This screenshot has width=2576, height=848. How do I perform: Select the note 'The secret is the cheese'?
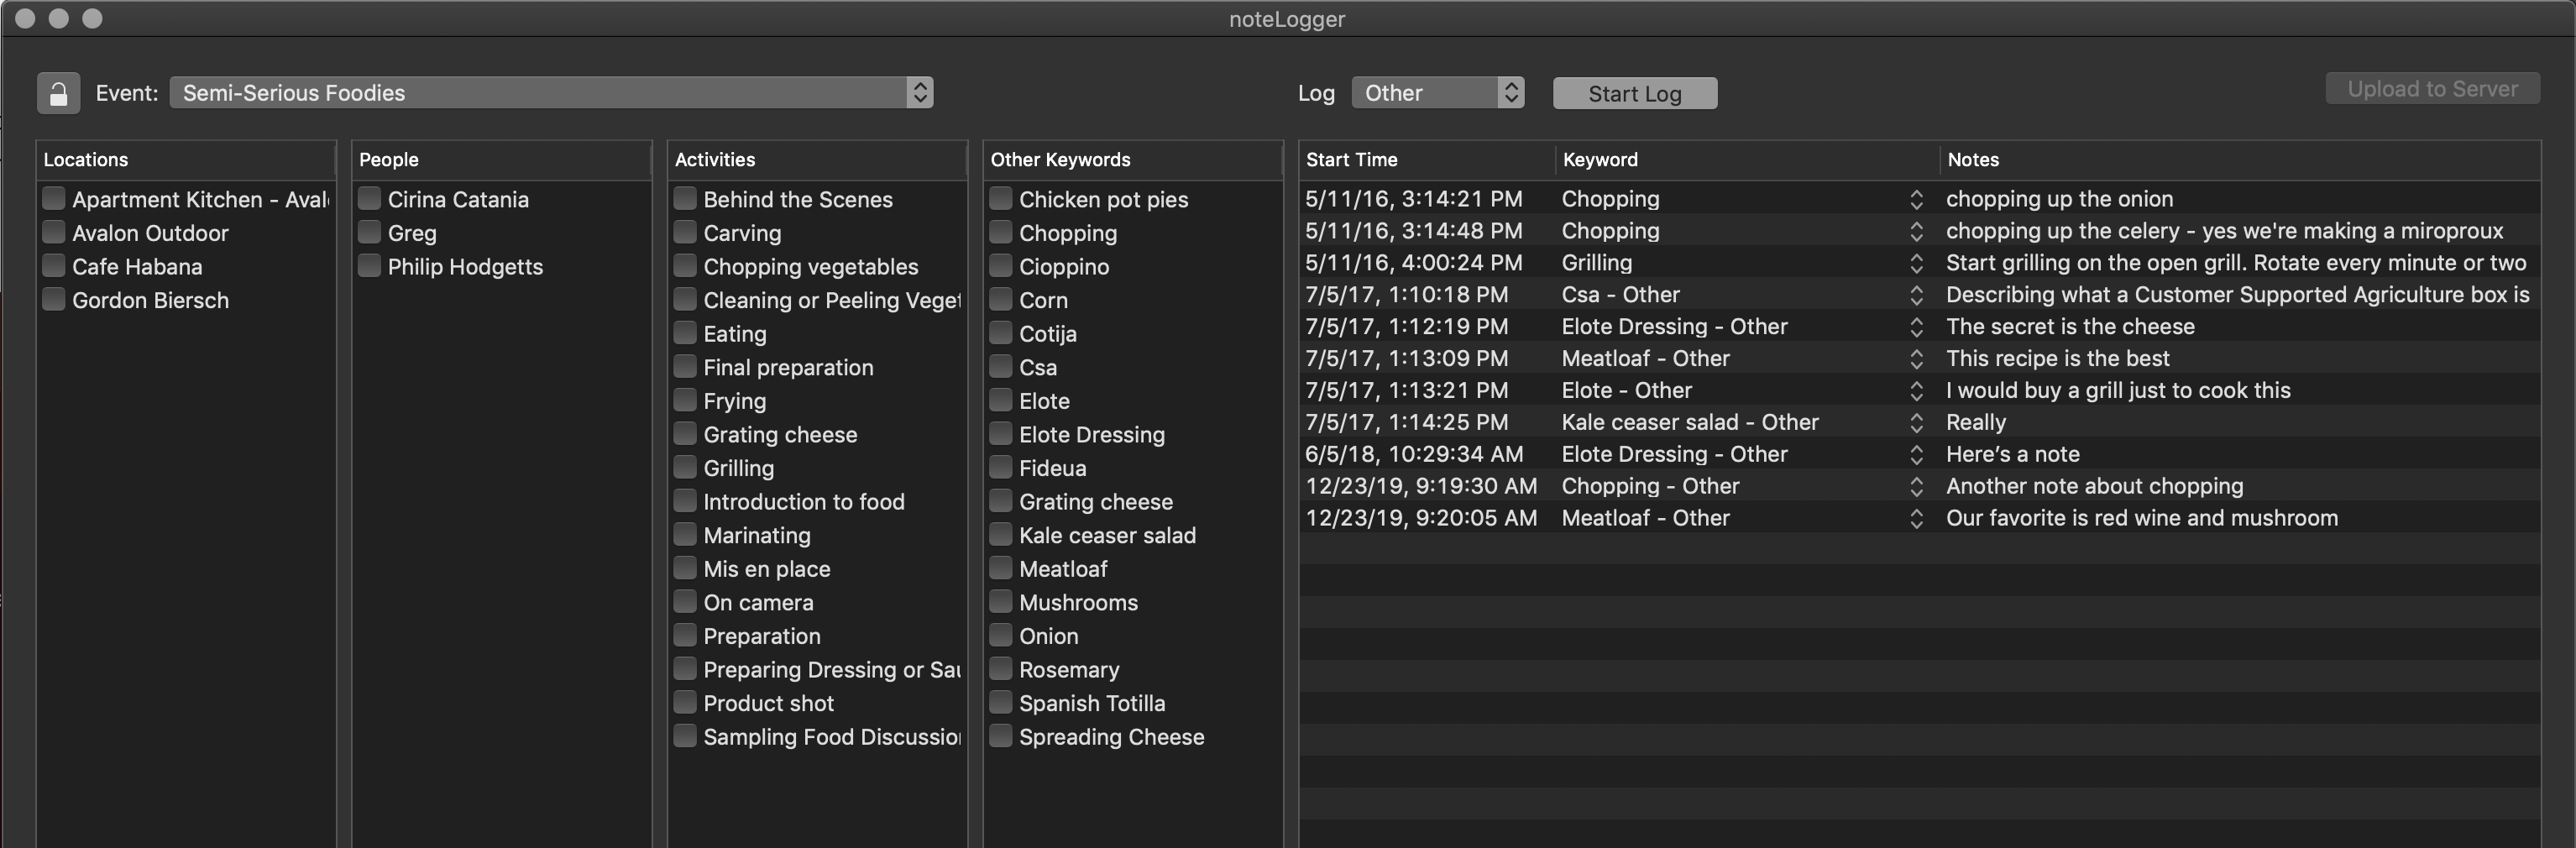[x=2070, y=327]
